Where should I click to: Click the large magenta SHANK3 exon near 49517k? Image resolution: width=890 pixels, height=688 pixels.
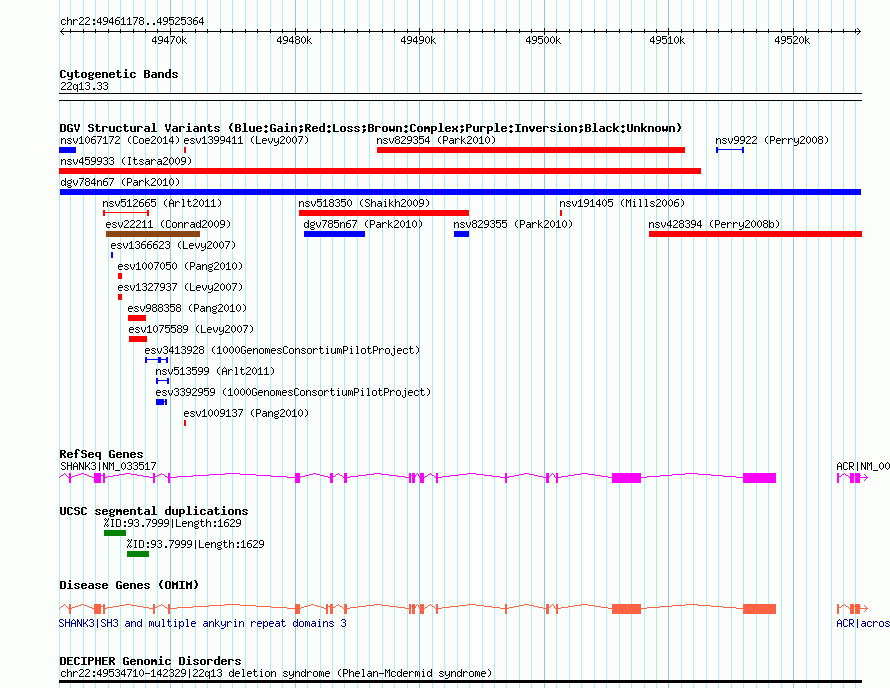click(x=759, y=478)
